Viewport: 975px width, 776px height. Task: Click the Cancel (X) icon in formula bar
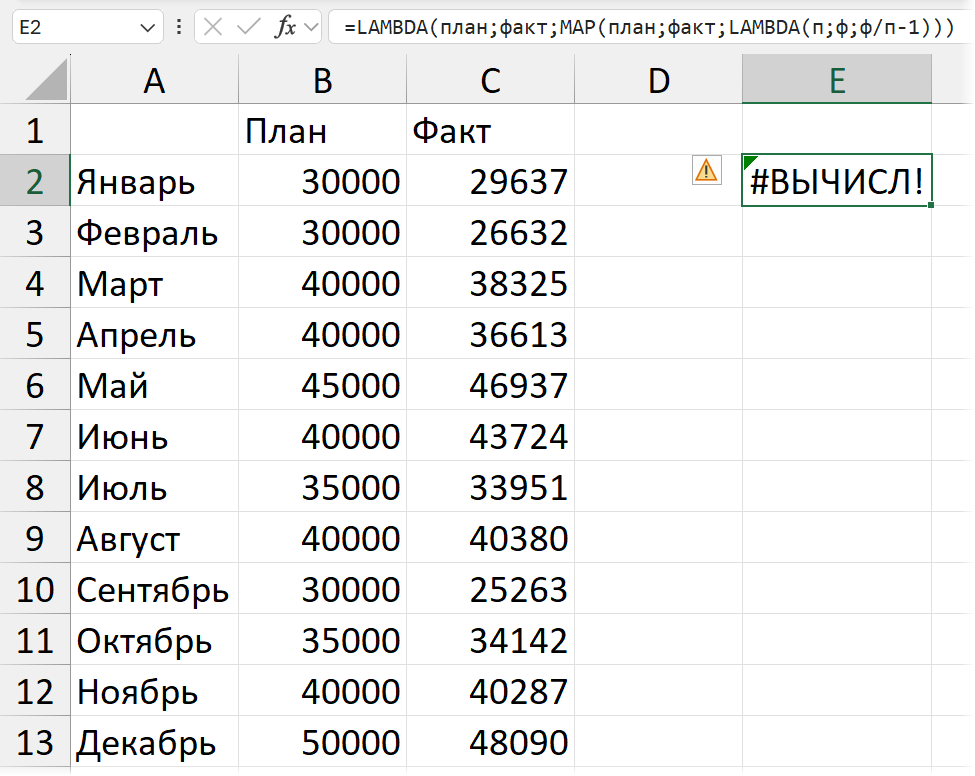(213, 27)
